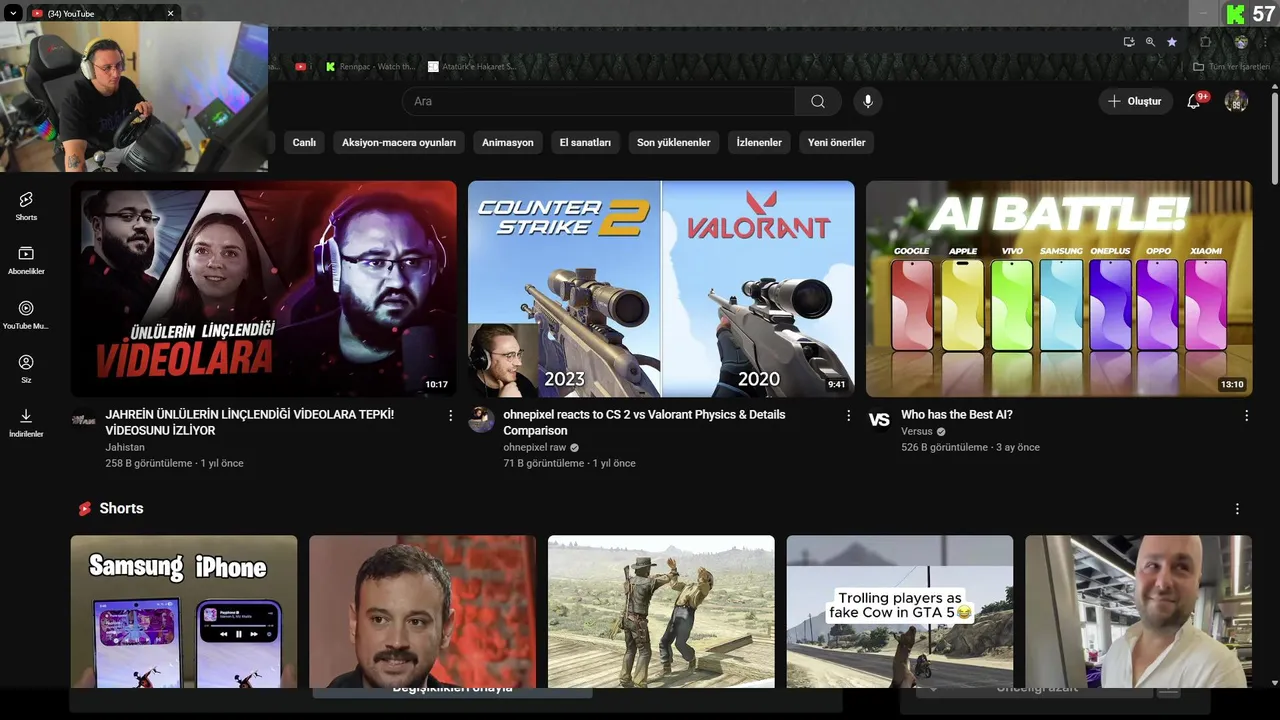The image size is (1280, 720).
Task: Start voice search with the microphone
Action: 868,101
